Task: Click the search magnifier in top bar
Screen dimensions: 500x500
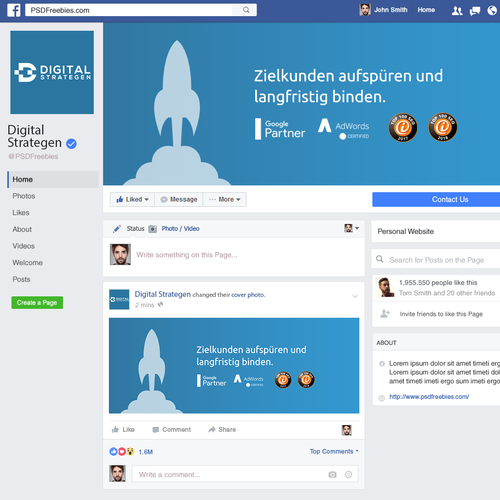Action: pyautogui.click(x=246, y=10)
